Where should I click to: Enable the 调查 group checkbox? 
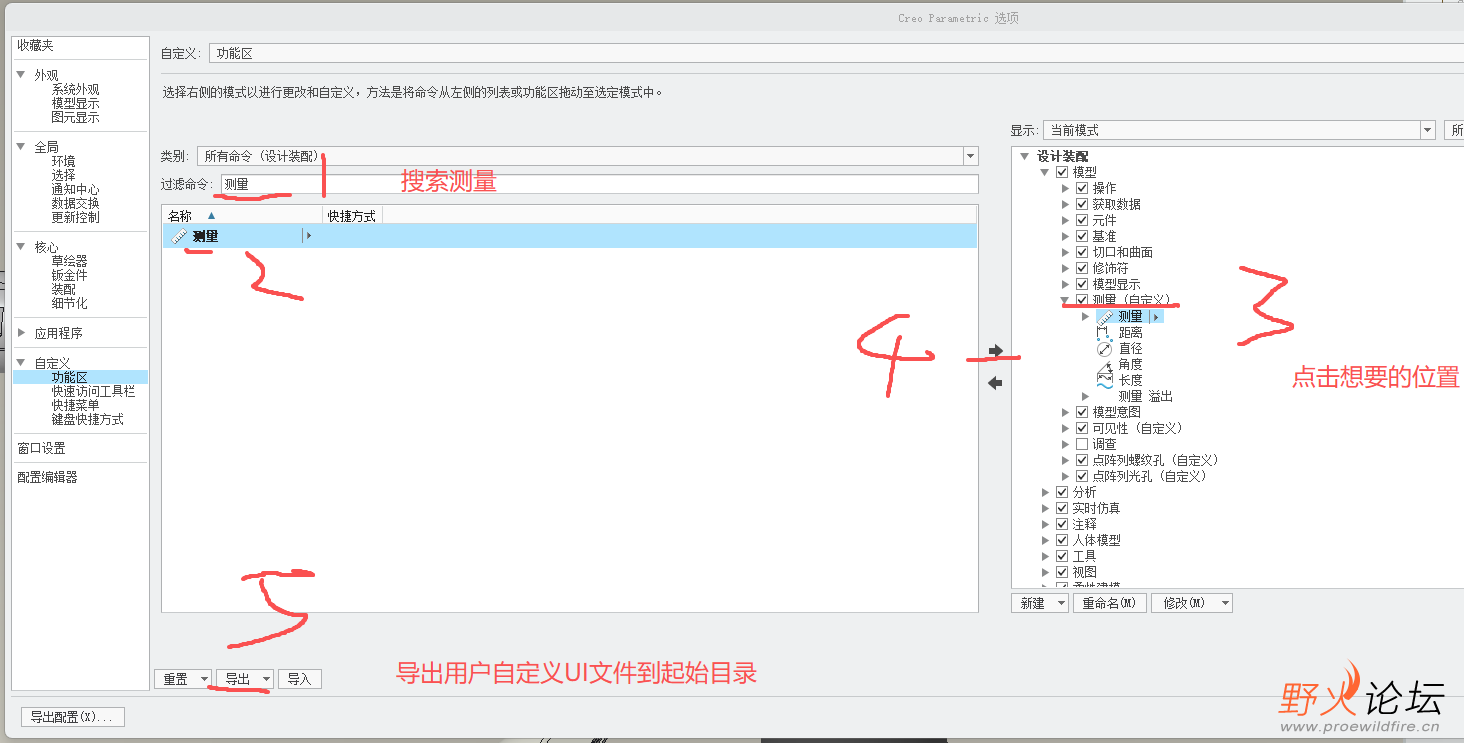coord(1082,444)
